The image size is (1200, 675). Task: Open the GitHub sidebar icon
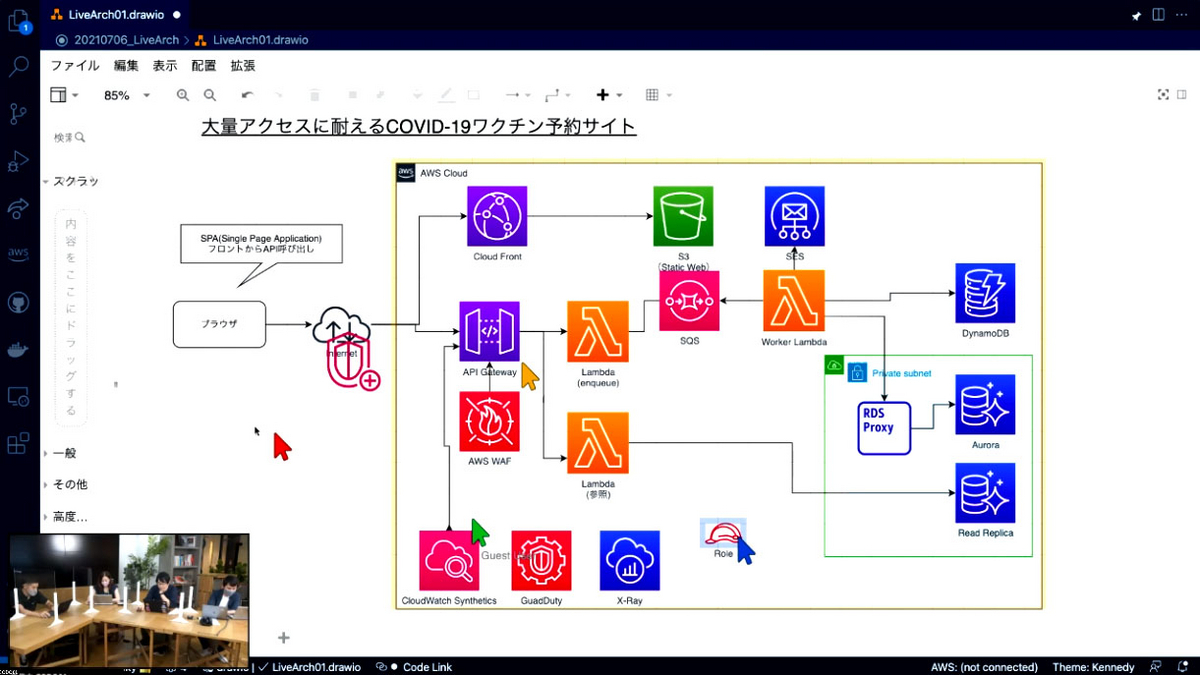pyautogui.click(x=19, y=302)
